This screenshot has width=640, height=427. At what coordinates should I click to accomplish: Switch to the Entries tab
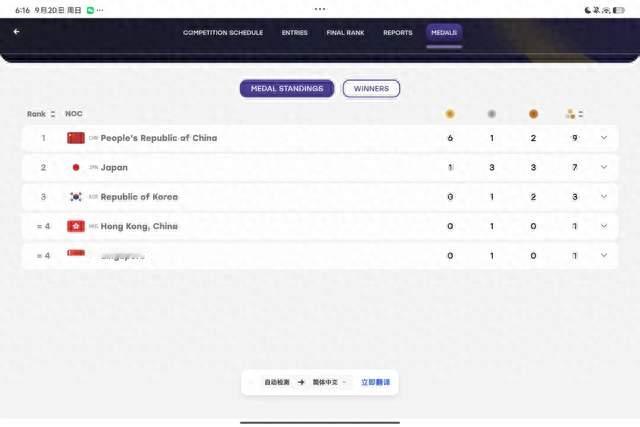(294, 33)
